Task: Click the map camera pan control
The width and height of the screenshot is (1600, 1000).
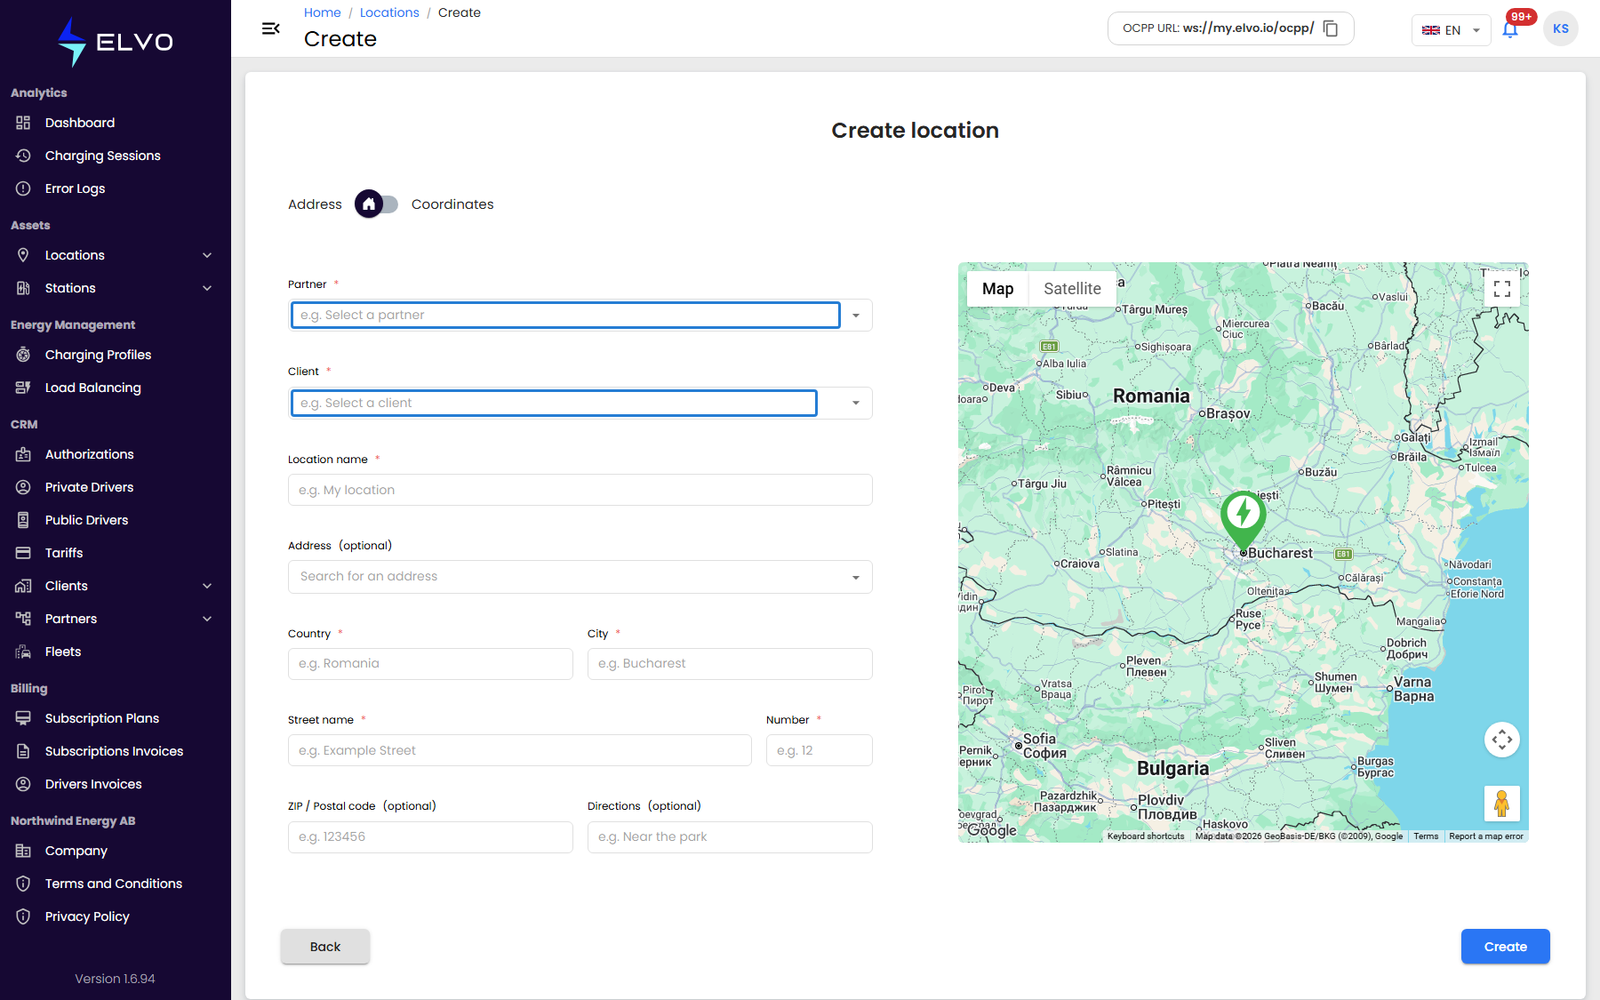Action: [1502, 740]
